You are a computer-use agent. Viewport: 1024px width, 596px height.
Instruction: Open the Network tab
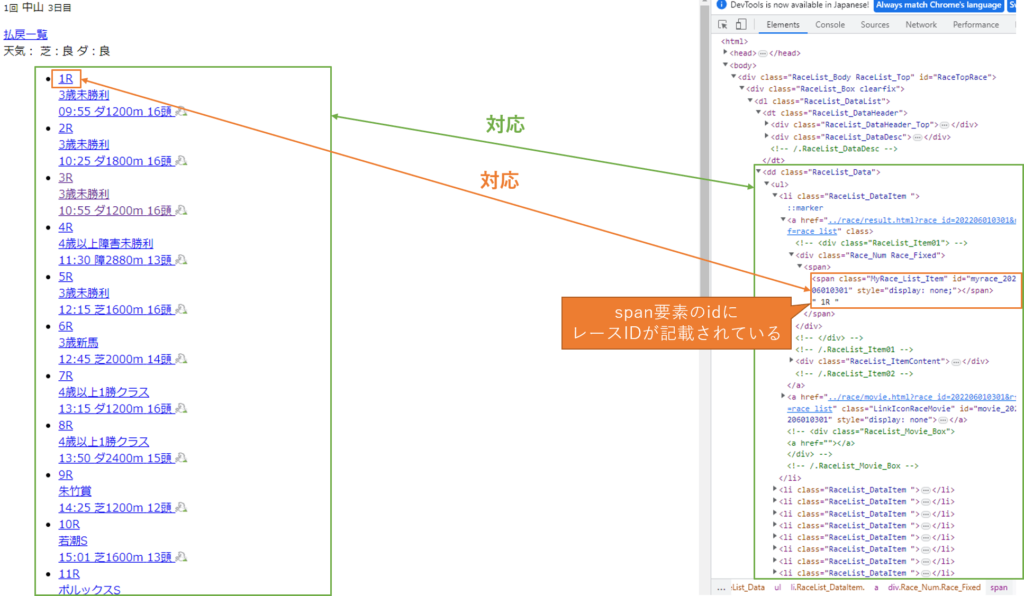(x=921, y=25)
